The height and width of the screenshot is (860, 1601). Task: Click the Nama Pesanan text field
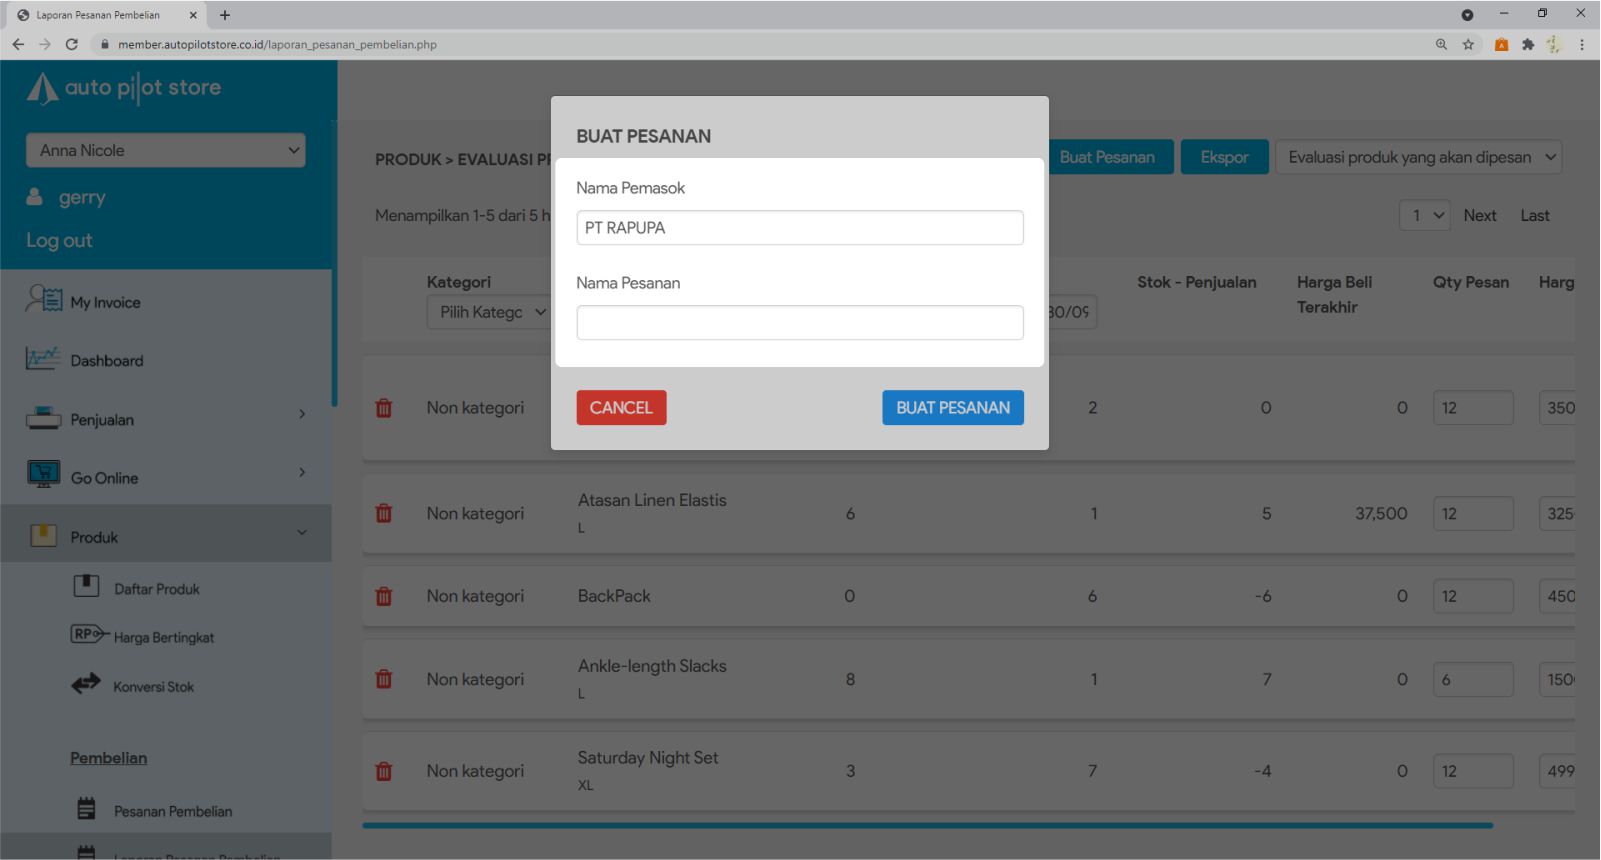(x=799, y=323)
